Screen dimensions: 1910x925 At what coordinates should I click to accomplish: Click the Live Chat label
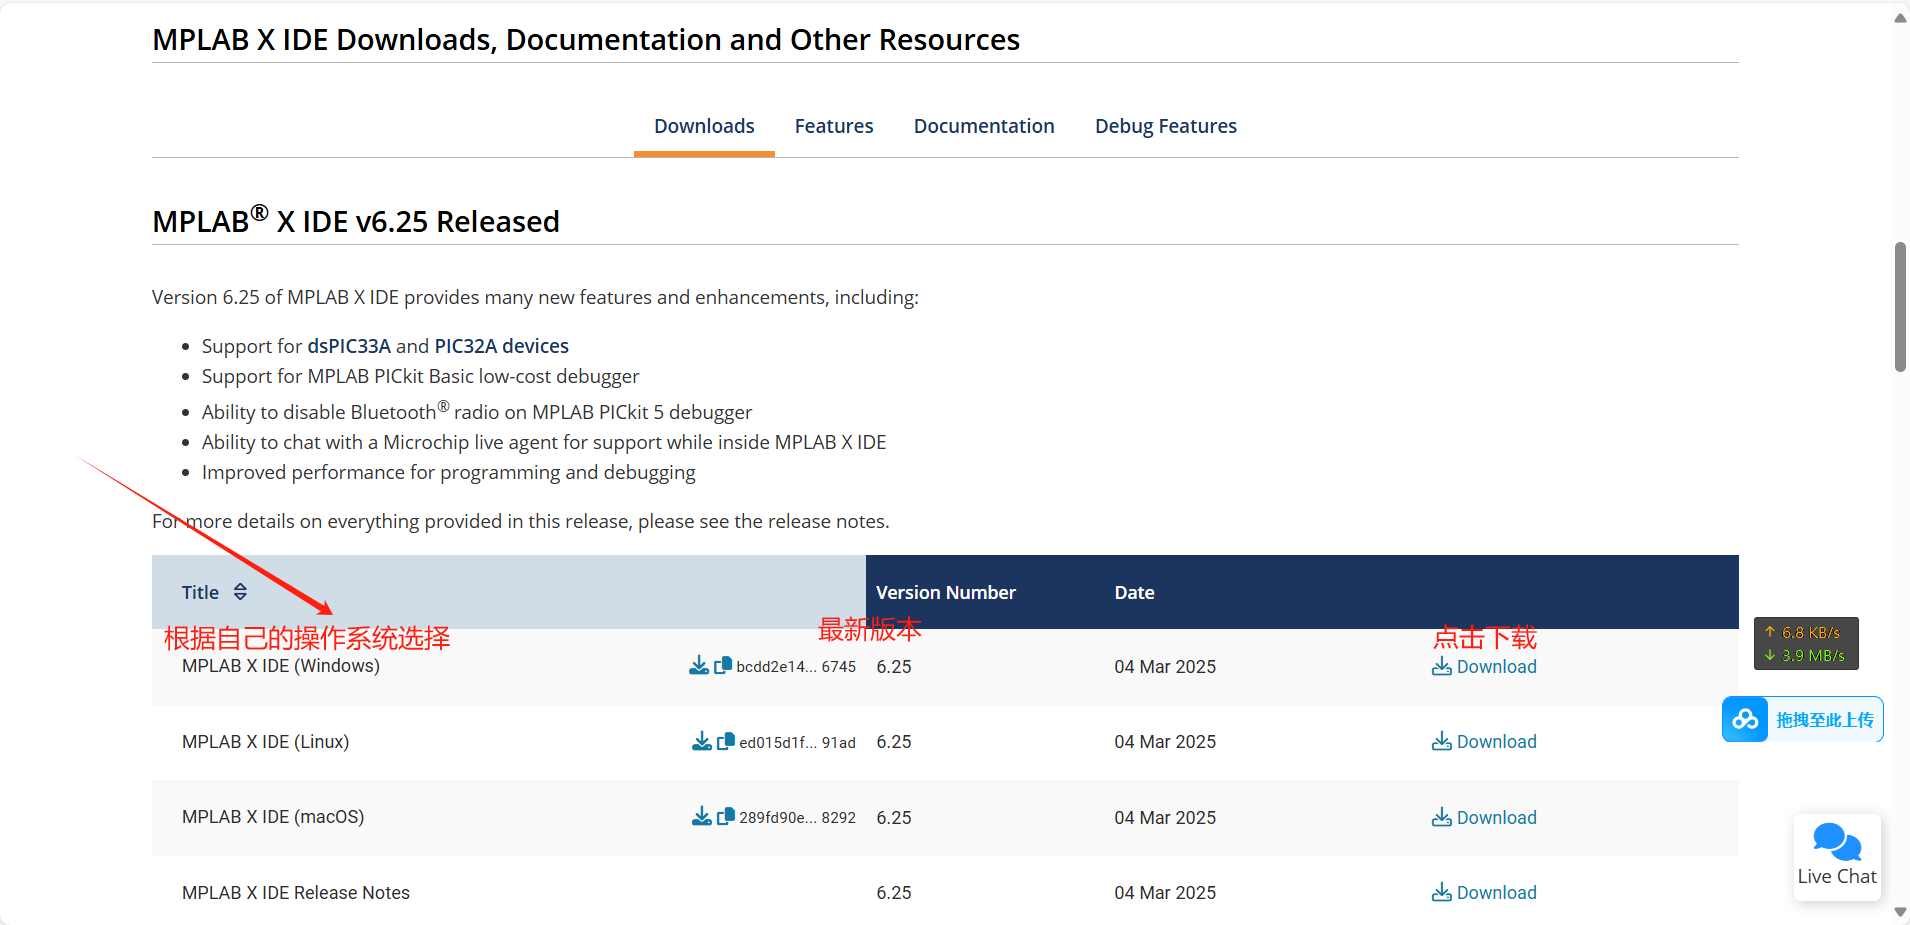[x=1837, y=877]
